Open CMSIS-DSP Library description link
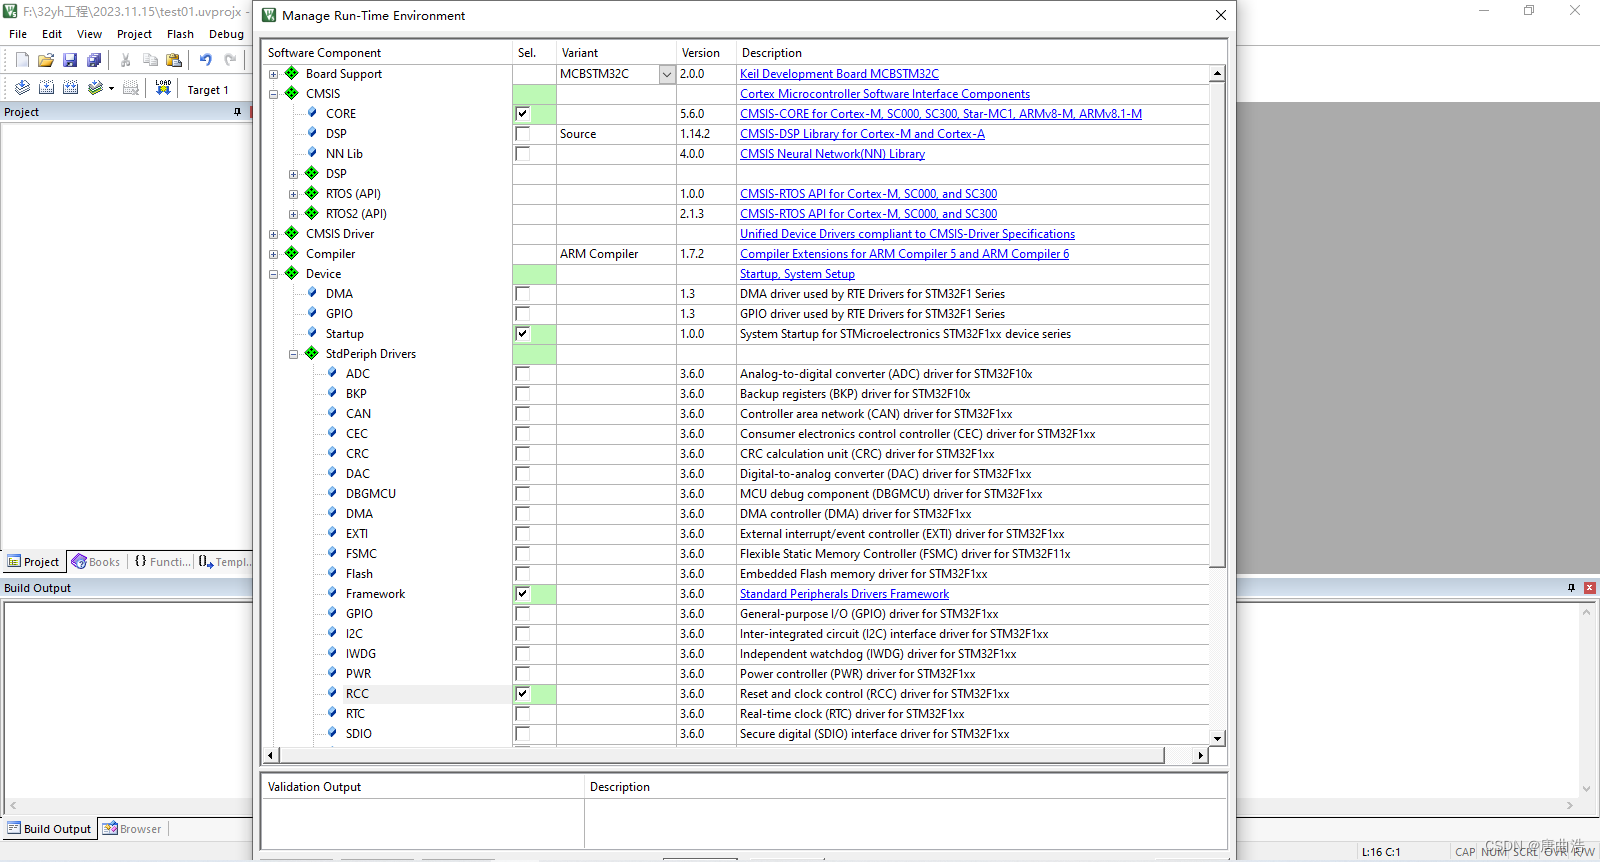 coord(862,134)
